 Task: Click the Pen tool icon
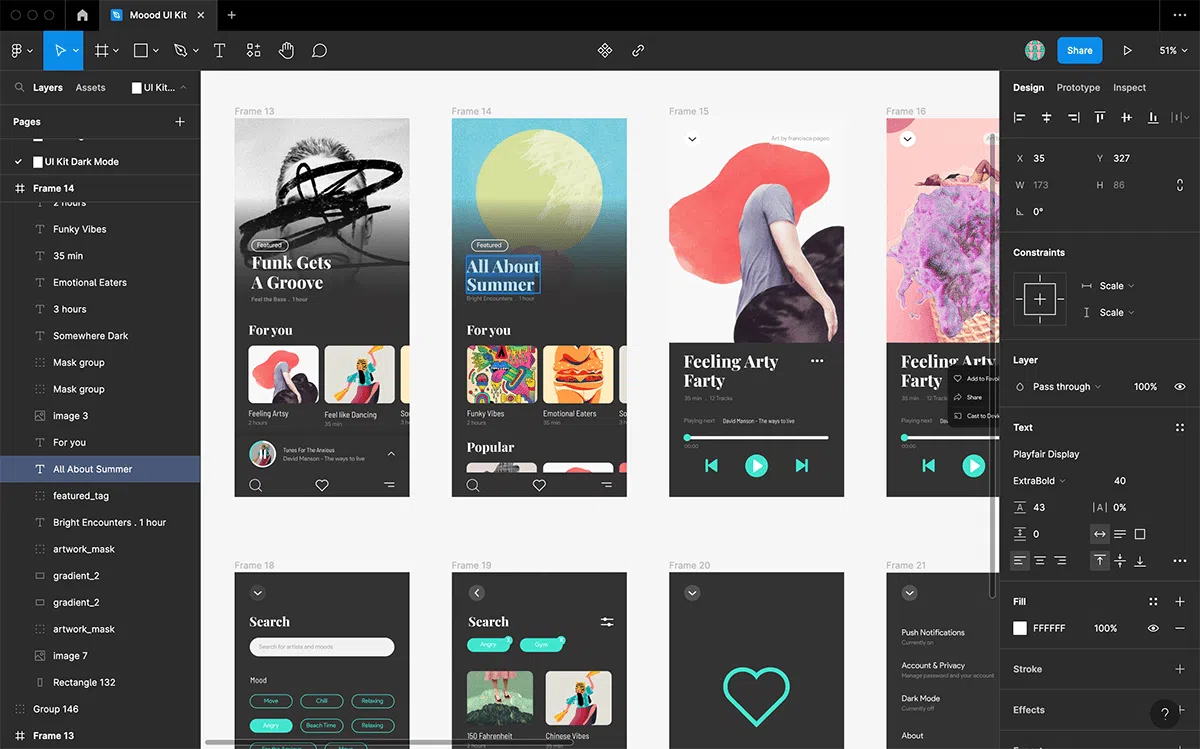click(180, 50)
